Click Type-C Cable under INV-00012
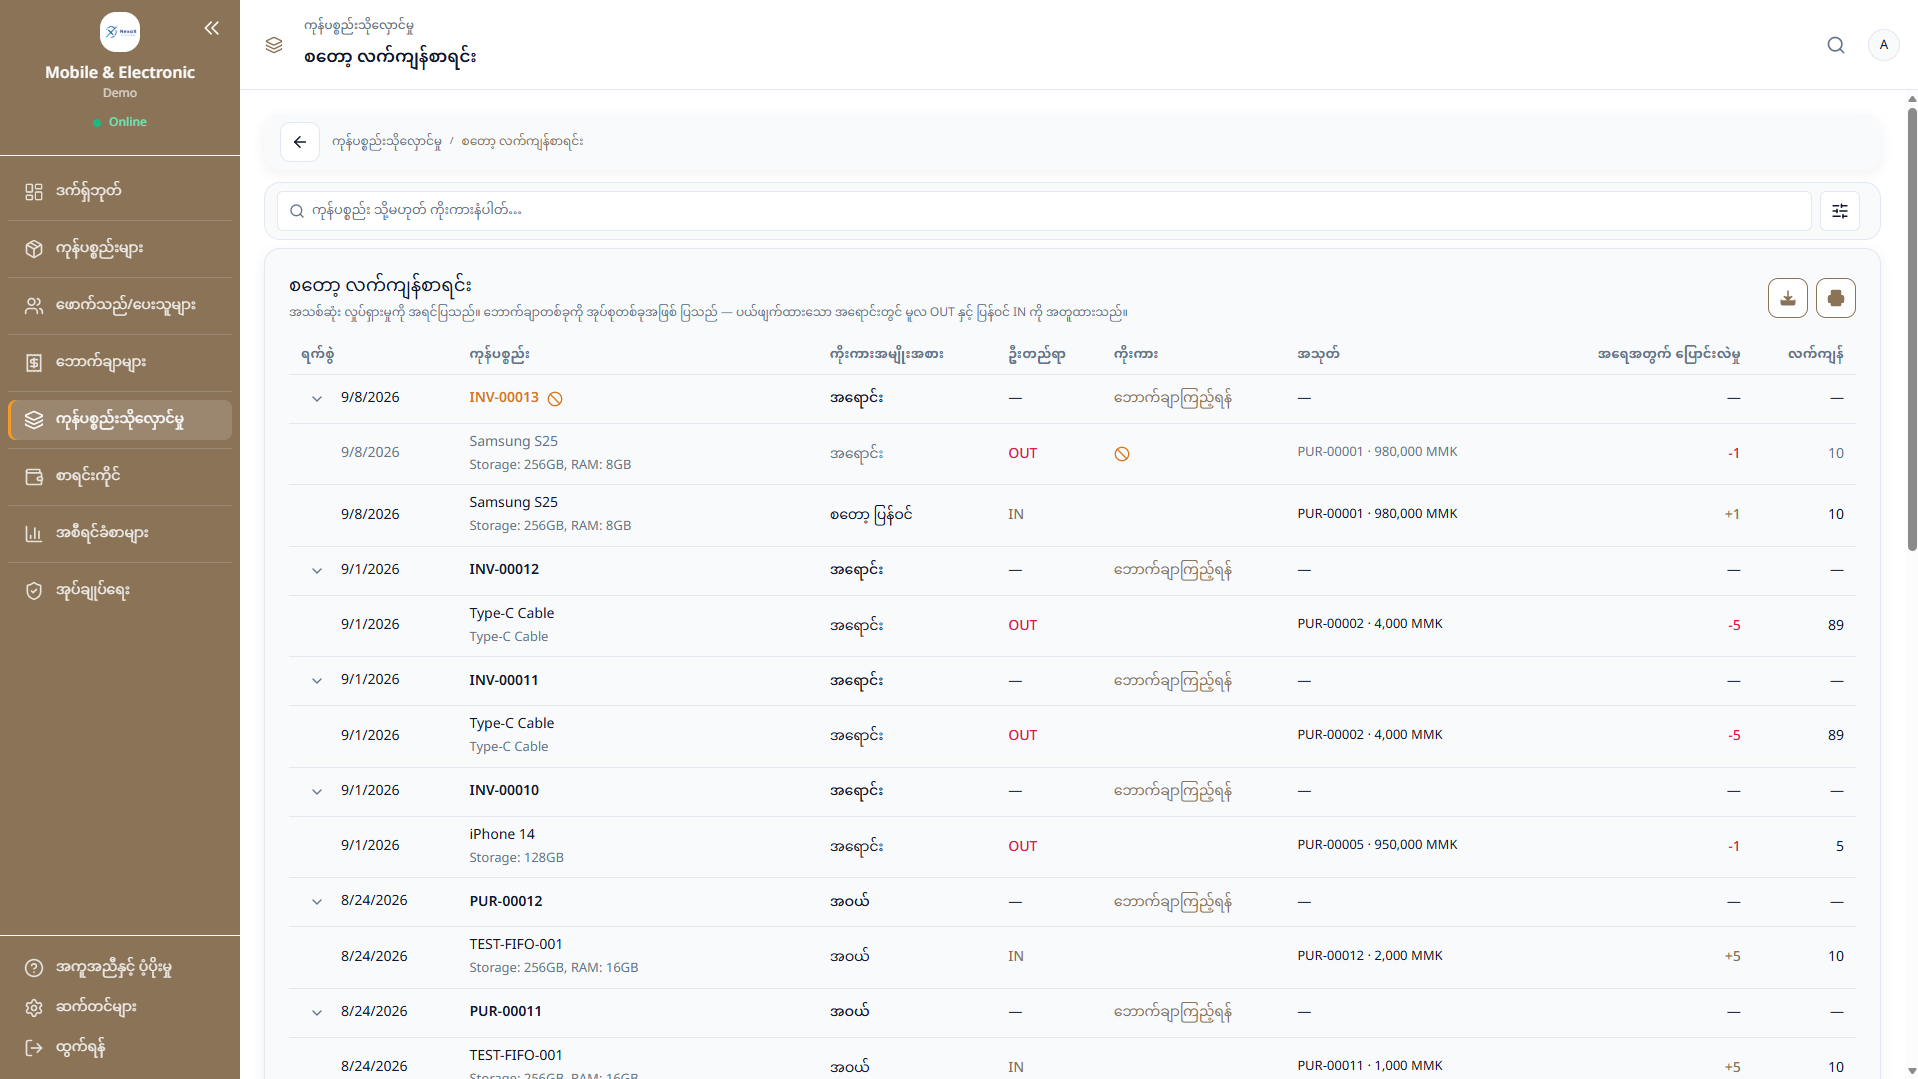 511,613
